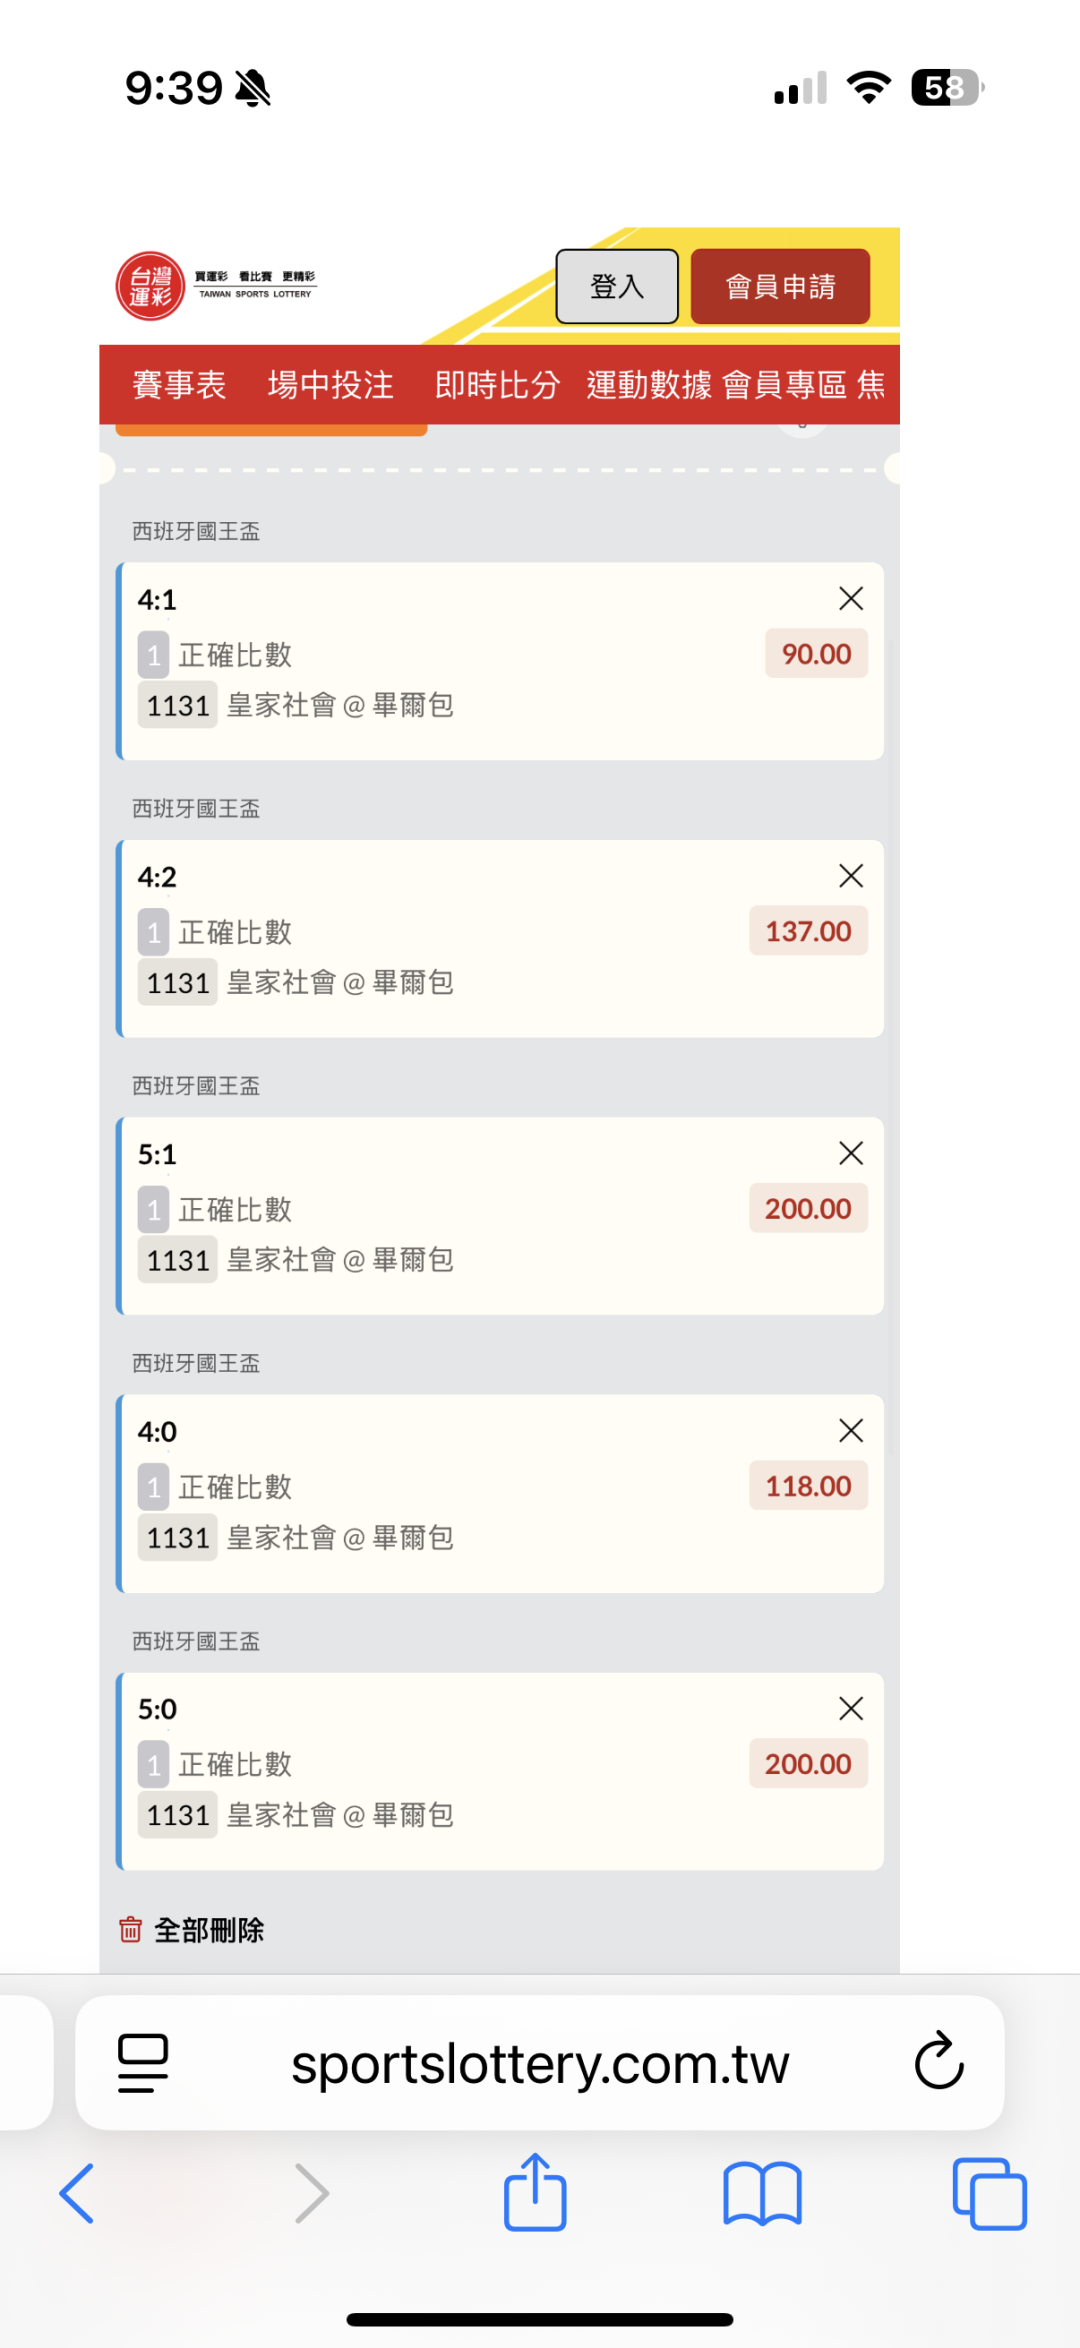
Task: Tap the 90.00 odds for 4:1
Action: (816, 654)
